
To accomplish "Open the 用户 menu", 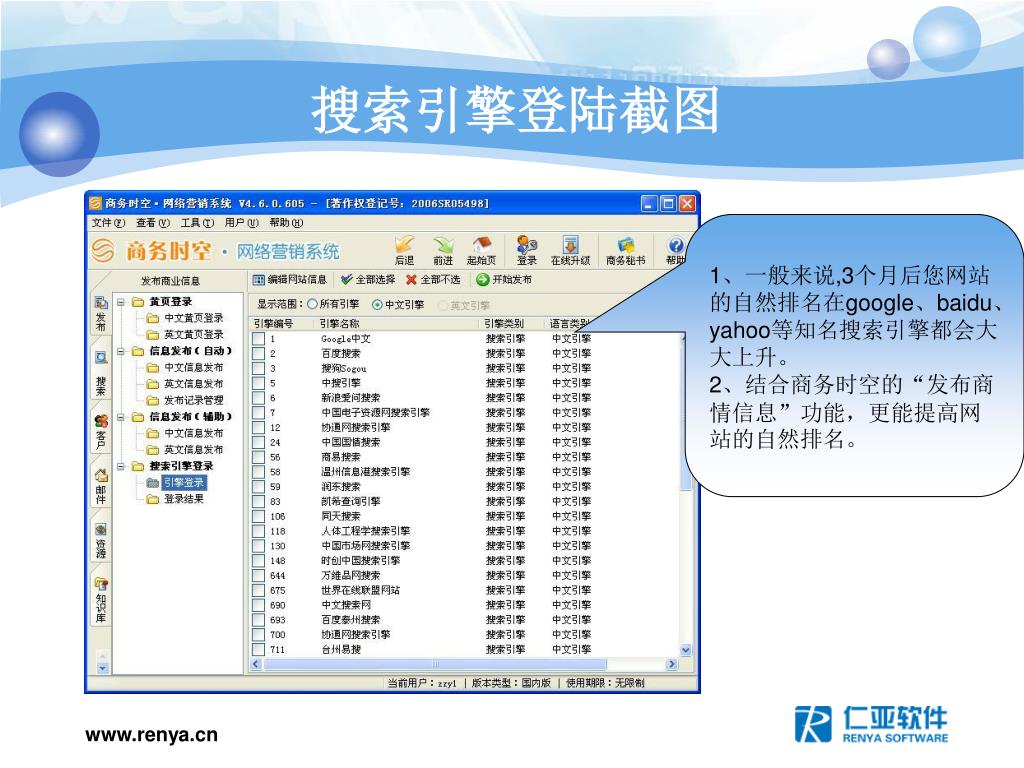I will 242,223.
